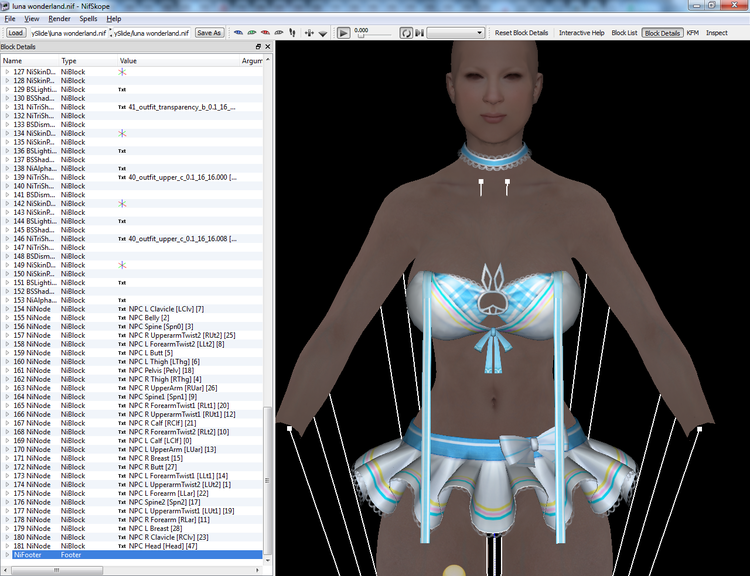Expand the NiFooter row
The image size is (750, 576).
pyautogui.click(x=7, y=555)
